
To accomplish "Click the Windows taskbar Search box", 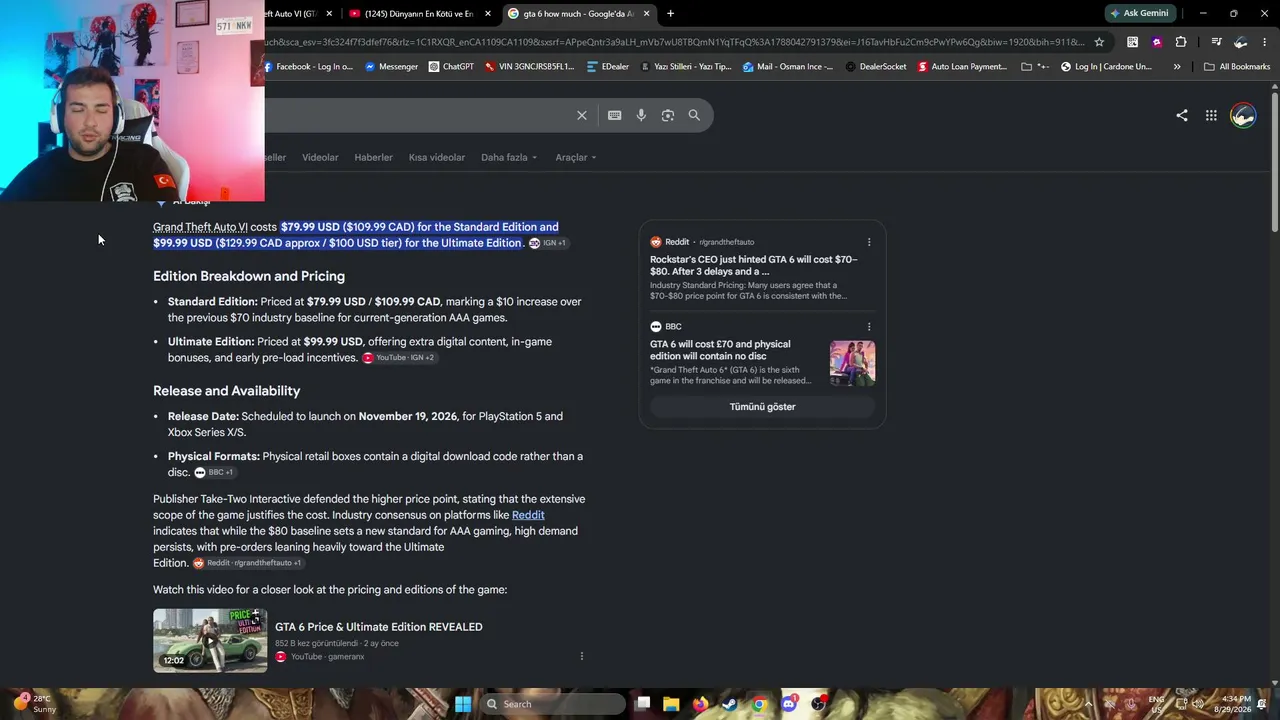I will (x=553, y=704).
